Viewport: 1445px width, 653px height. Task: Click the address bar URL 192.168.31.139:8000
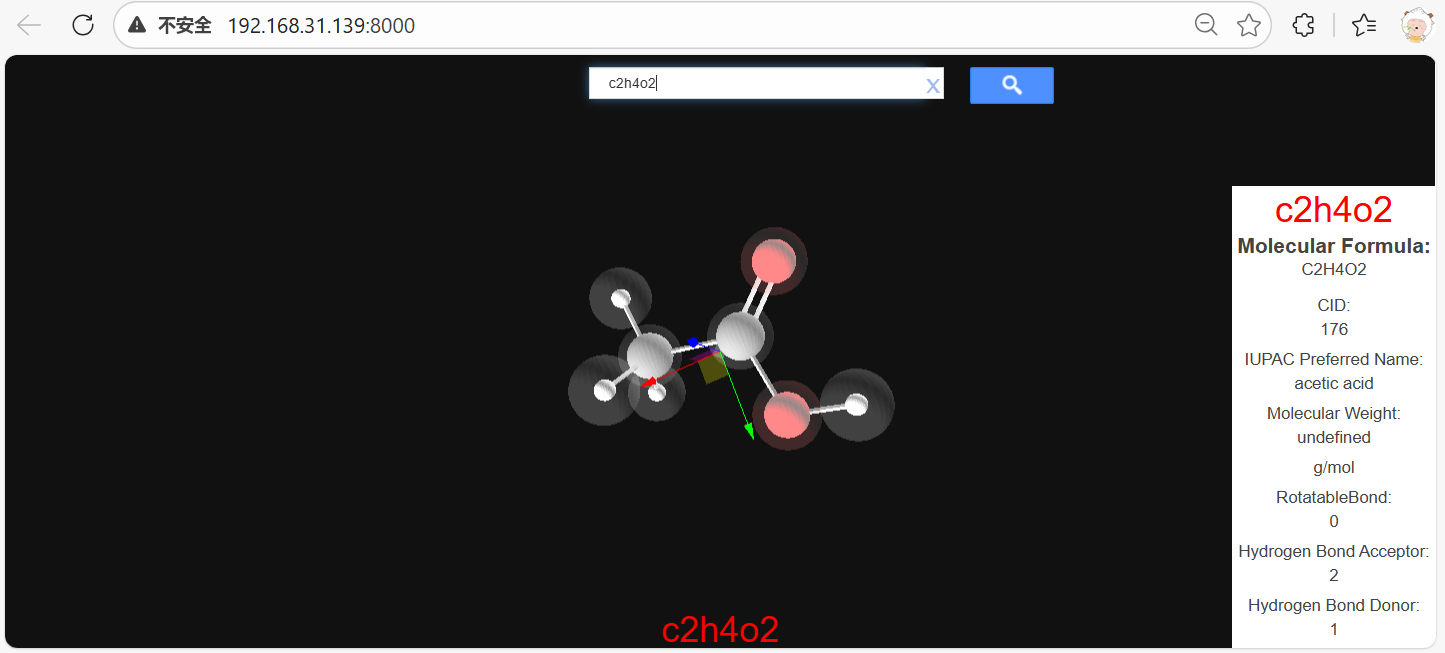(321, 26)
